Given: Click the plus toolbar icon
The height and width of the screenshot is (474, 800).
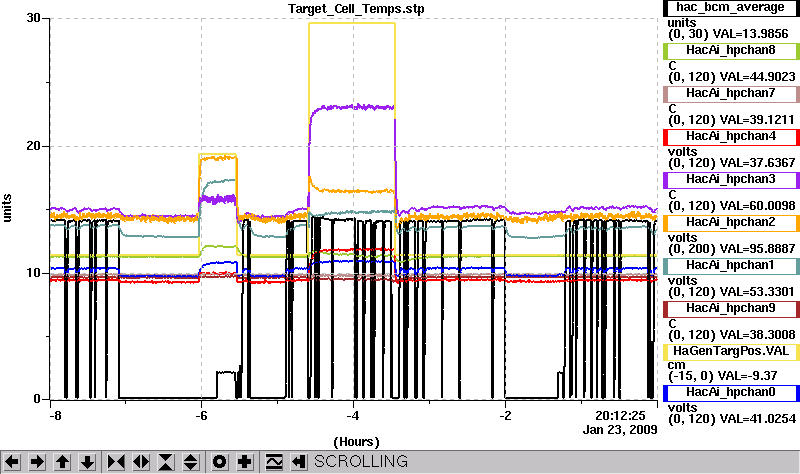Looking at the screenshot, I should (x=245, y=462).
